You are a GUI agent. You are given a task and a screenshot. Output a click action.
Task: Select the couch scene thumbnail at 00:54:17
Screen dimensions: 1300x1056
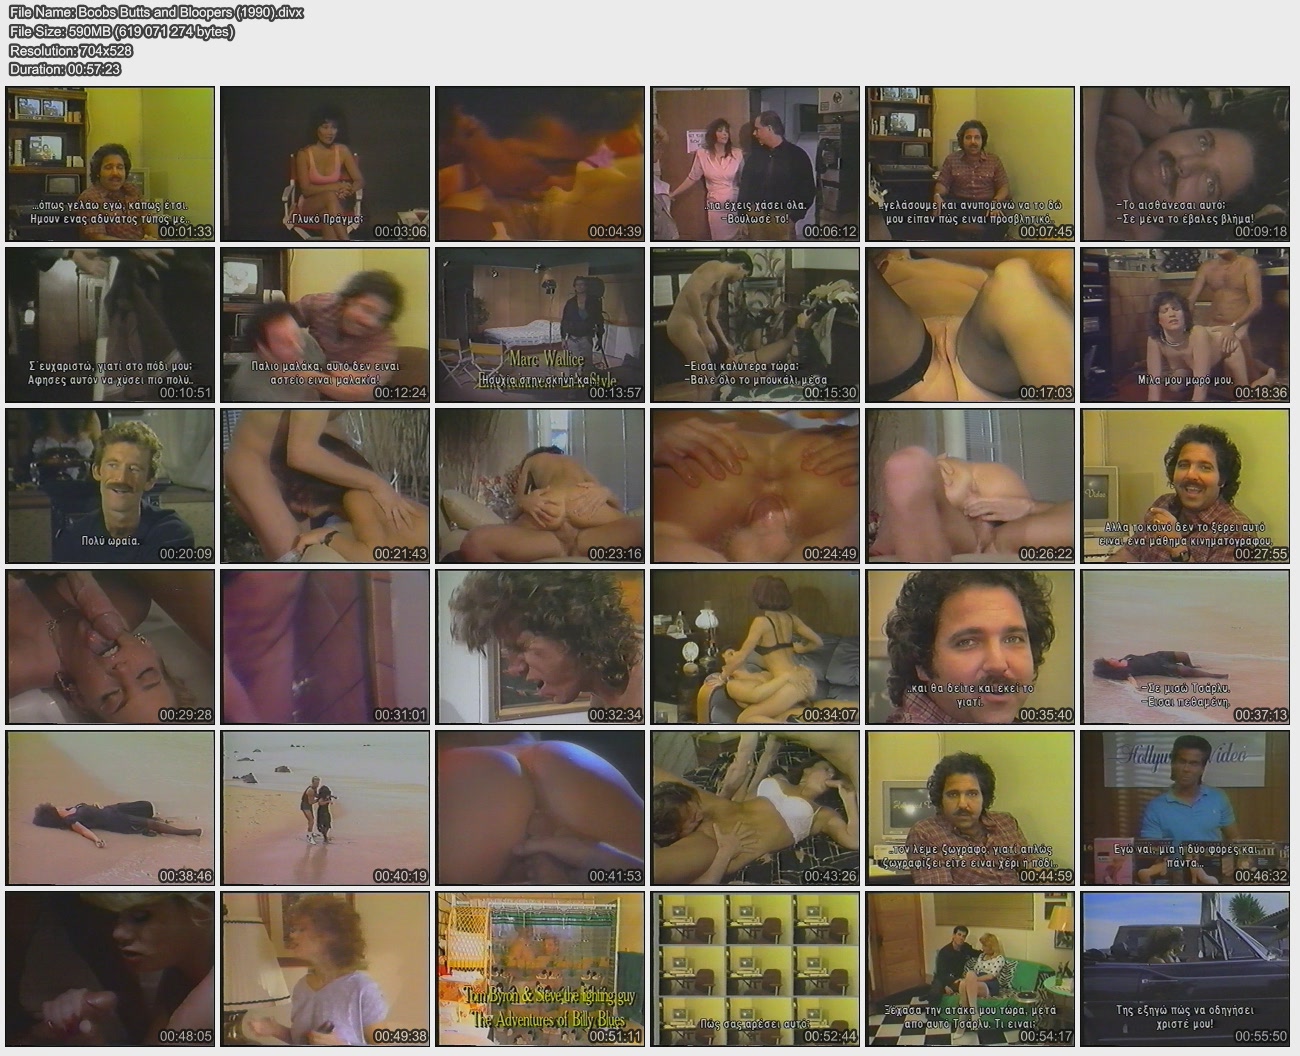[970, 970]
